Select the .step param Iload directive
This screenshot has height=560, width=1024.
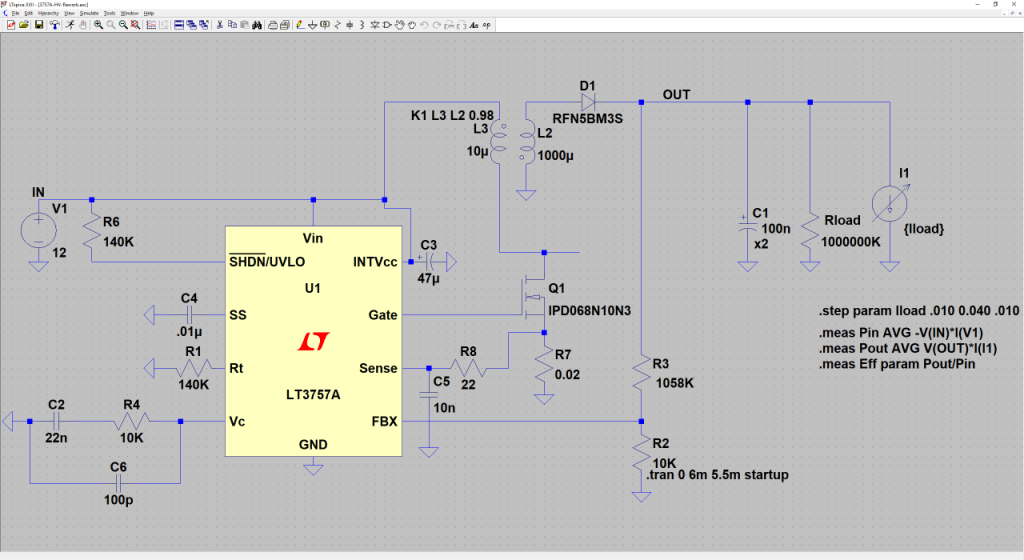coord(919,311)
